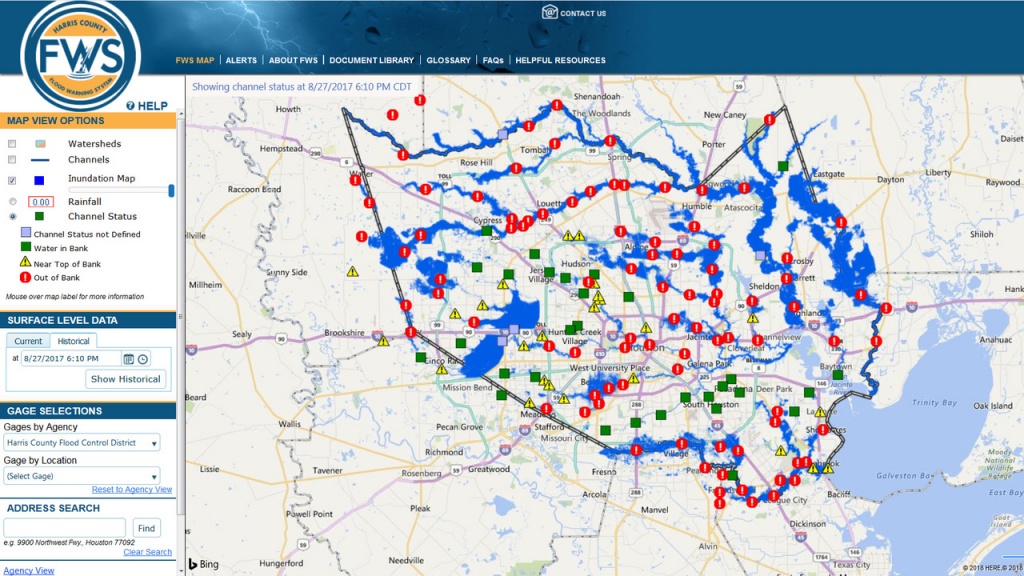Click the yellow warning marker near Sunny Side
1024x576 pixels.
pos(352,271)
